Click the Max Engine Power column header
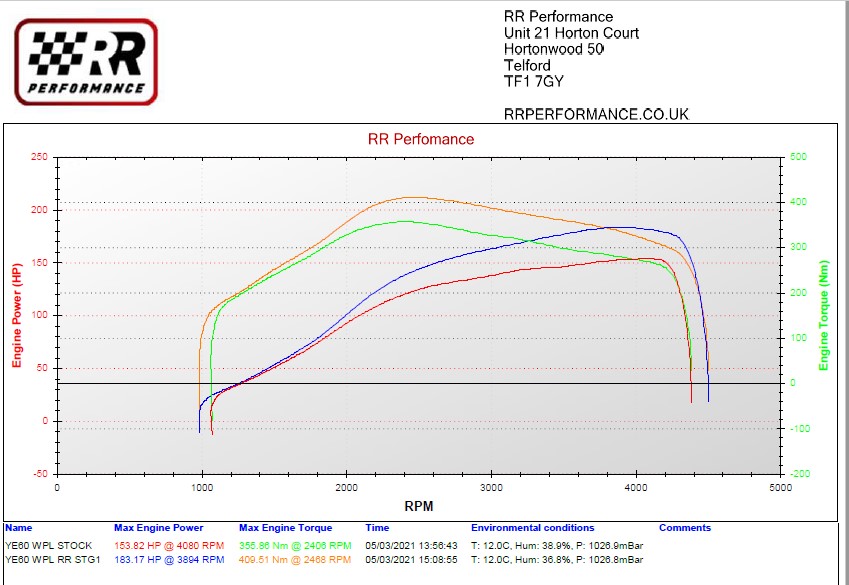The image size is (849, 585). click(x=158, y=528)
